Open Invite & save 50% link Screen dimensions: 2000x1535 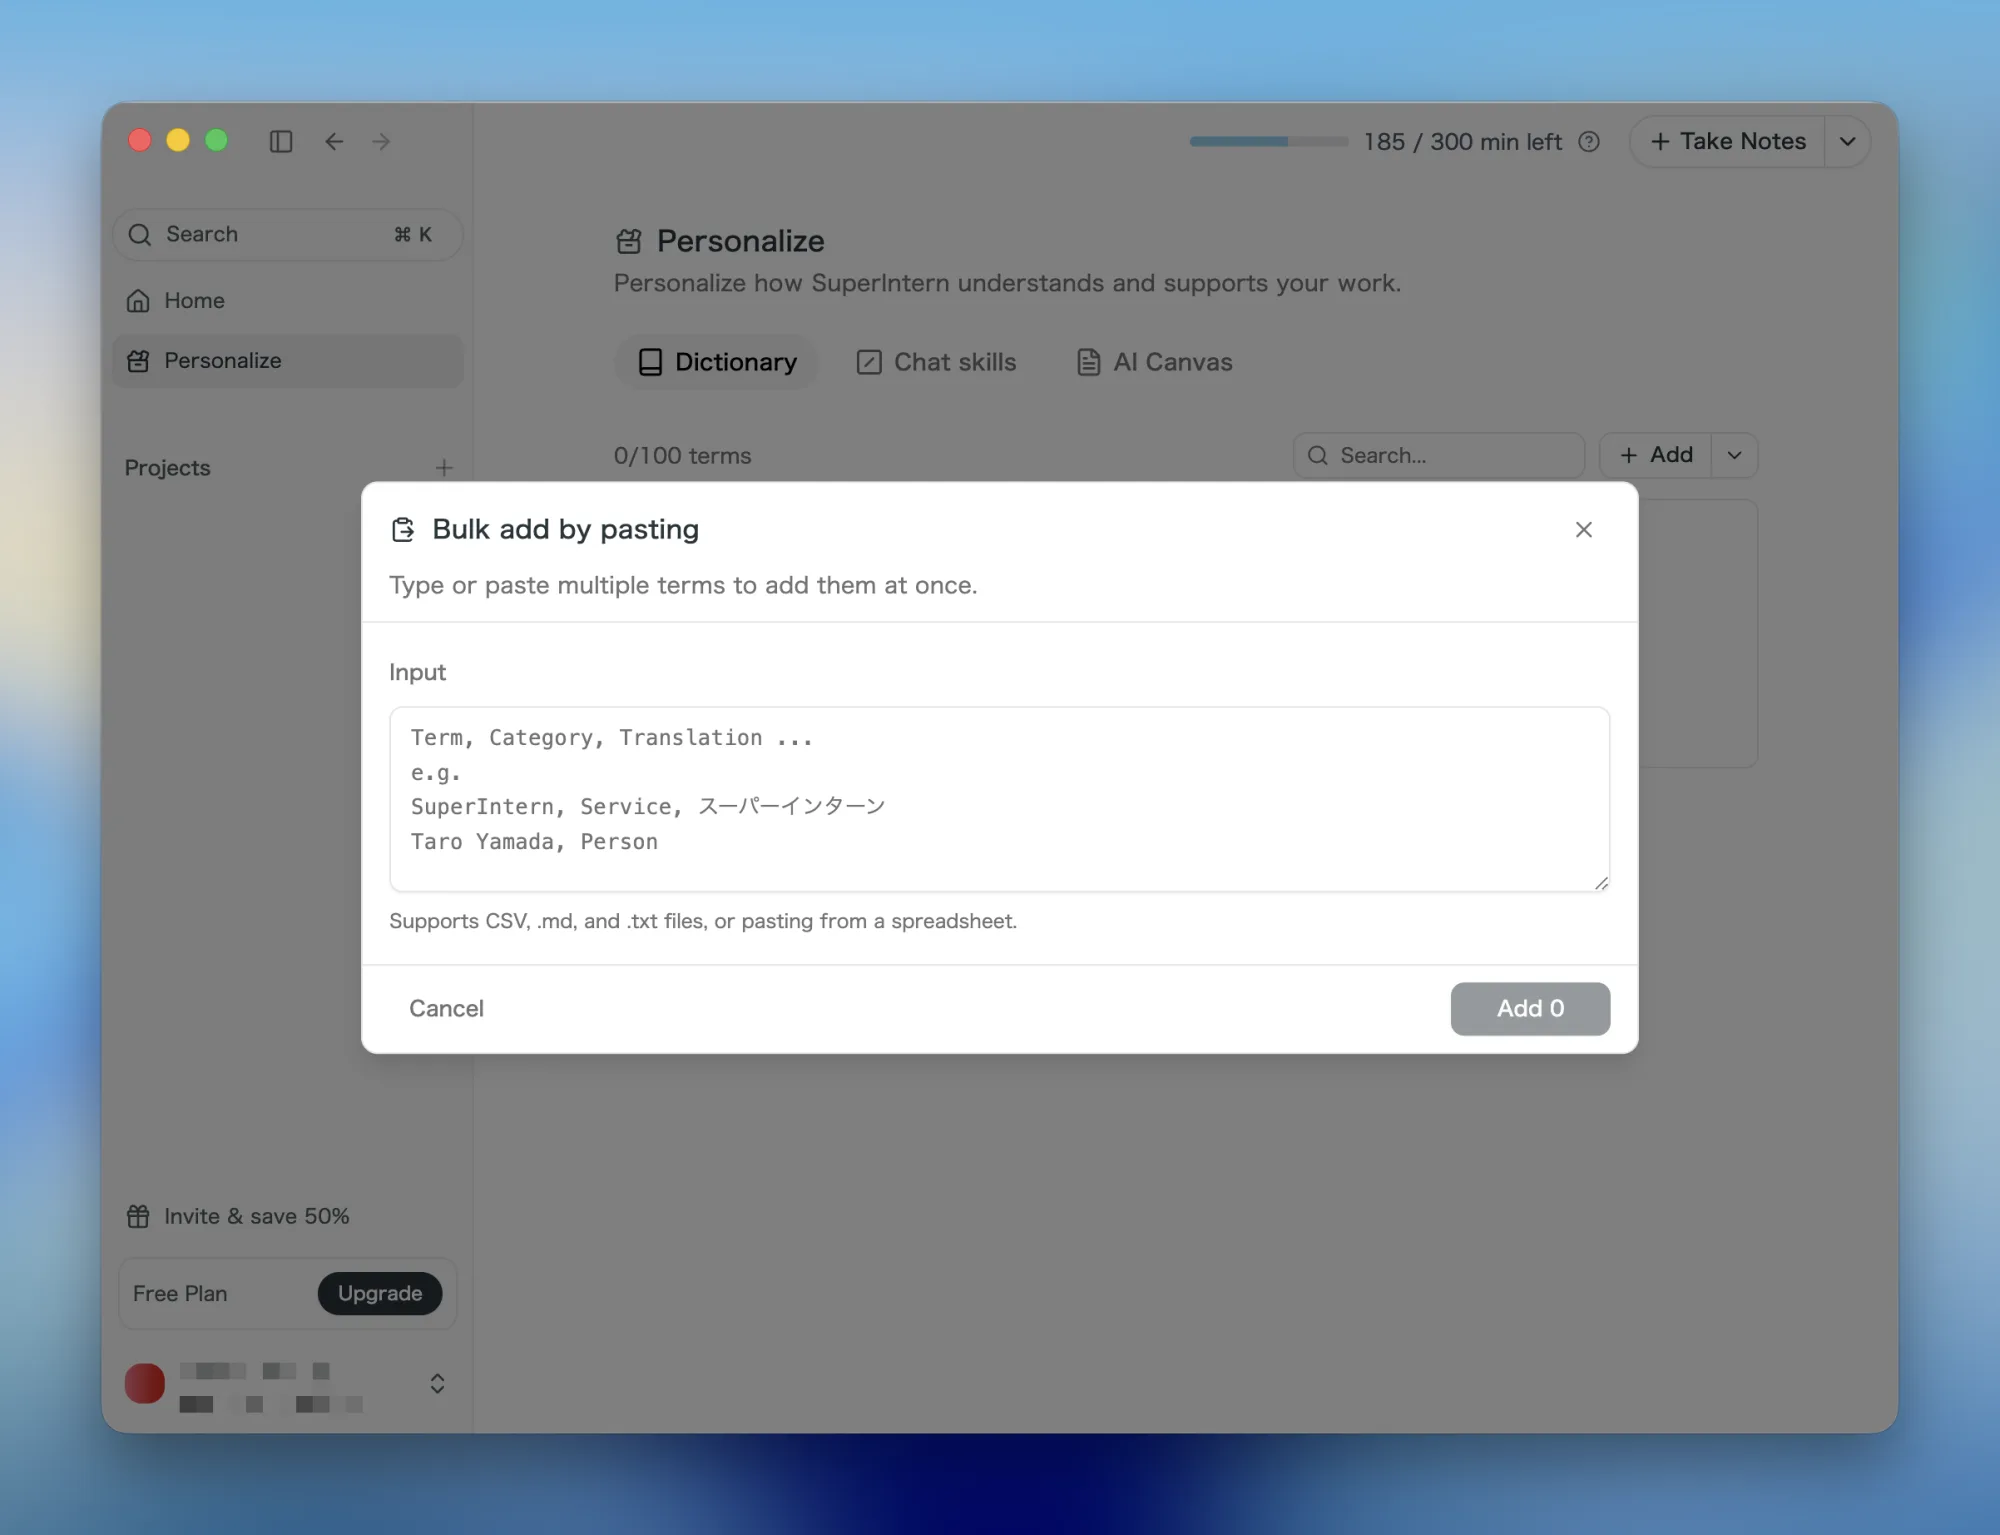238,1216
